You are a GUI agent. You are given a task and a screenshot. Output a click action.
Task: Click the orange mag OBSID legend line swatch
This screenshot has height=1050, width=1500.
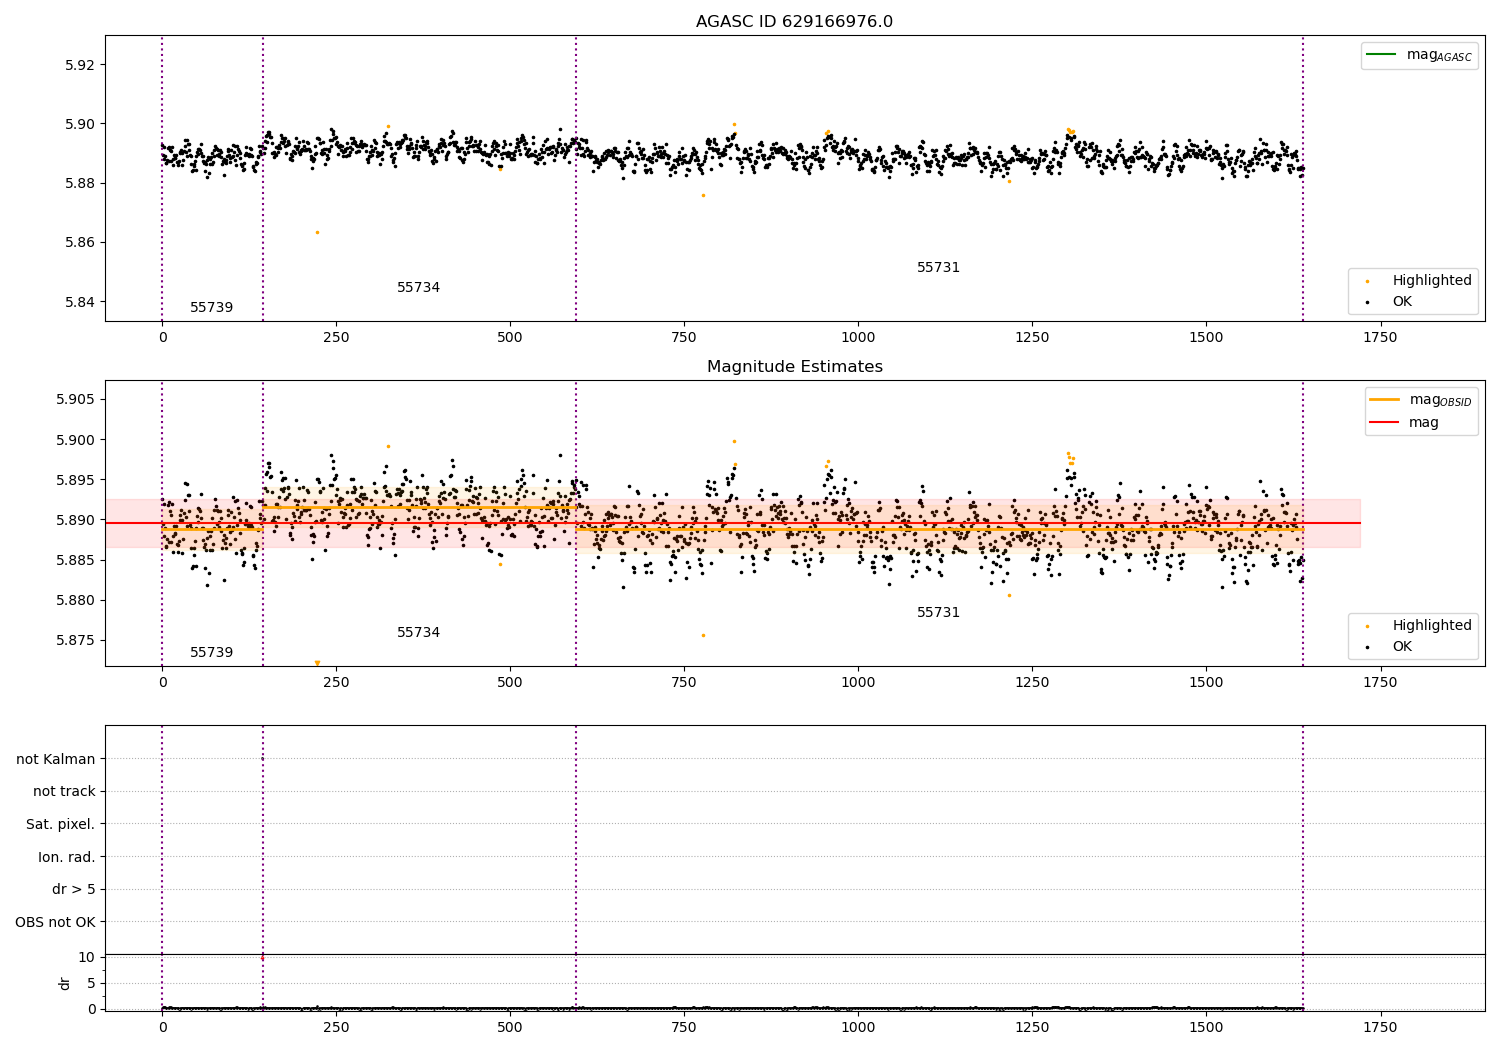click(x=1384, y=399)
